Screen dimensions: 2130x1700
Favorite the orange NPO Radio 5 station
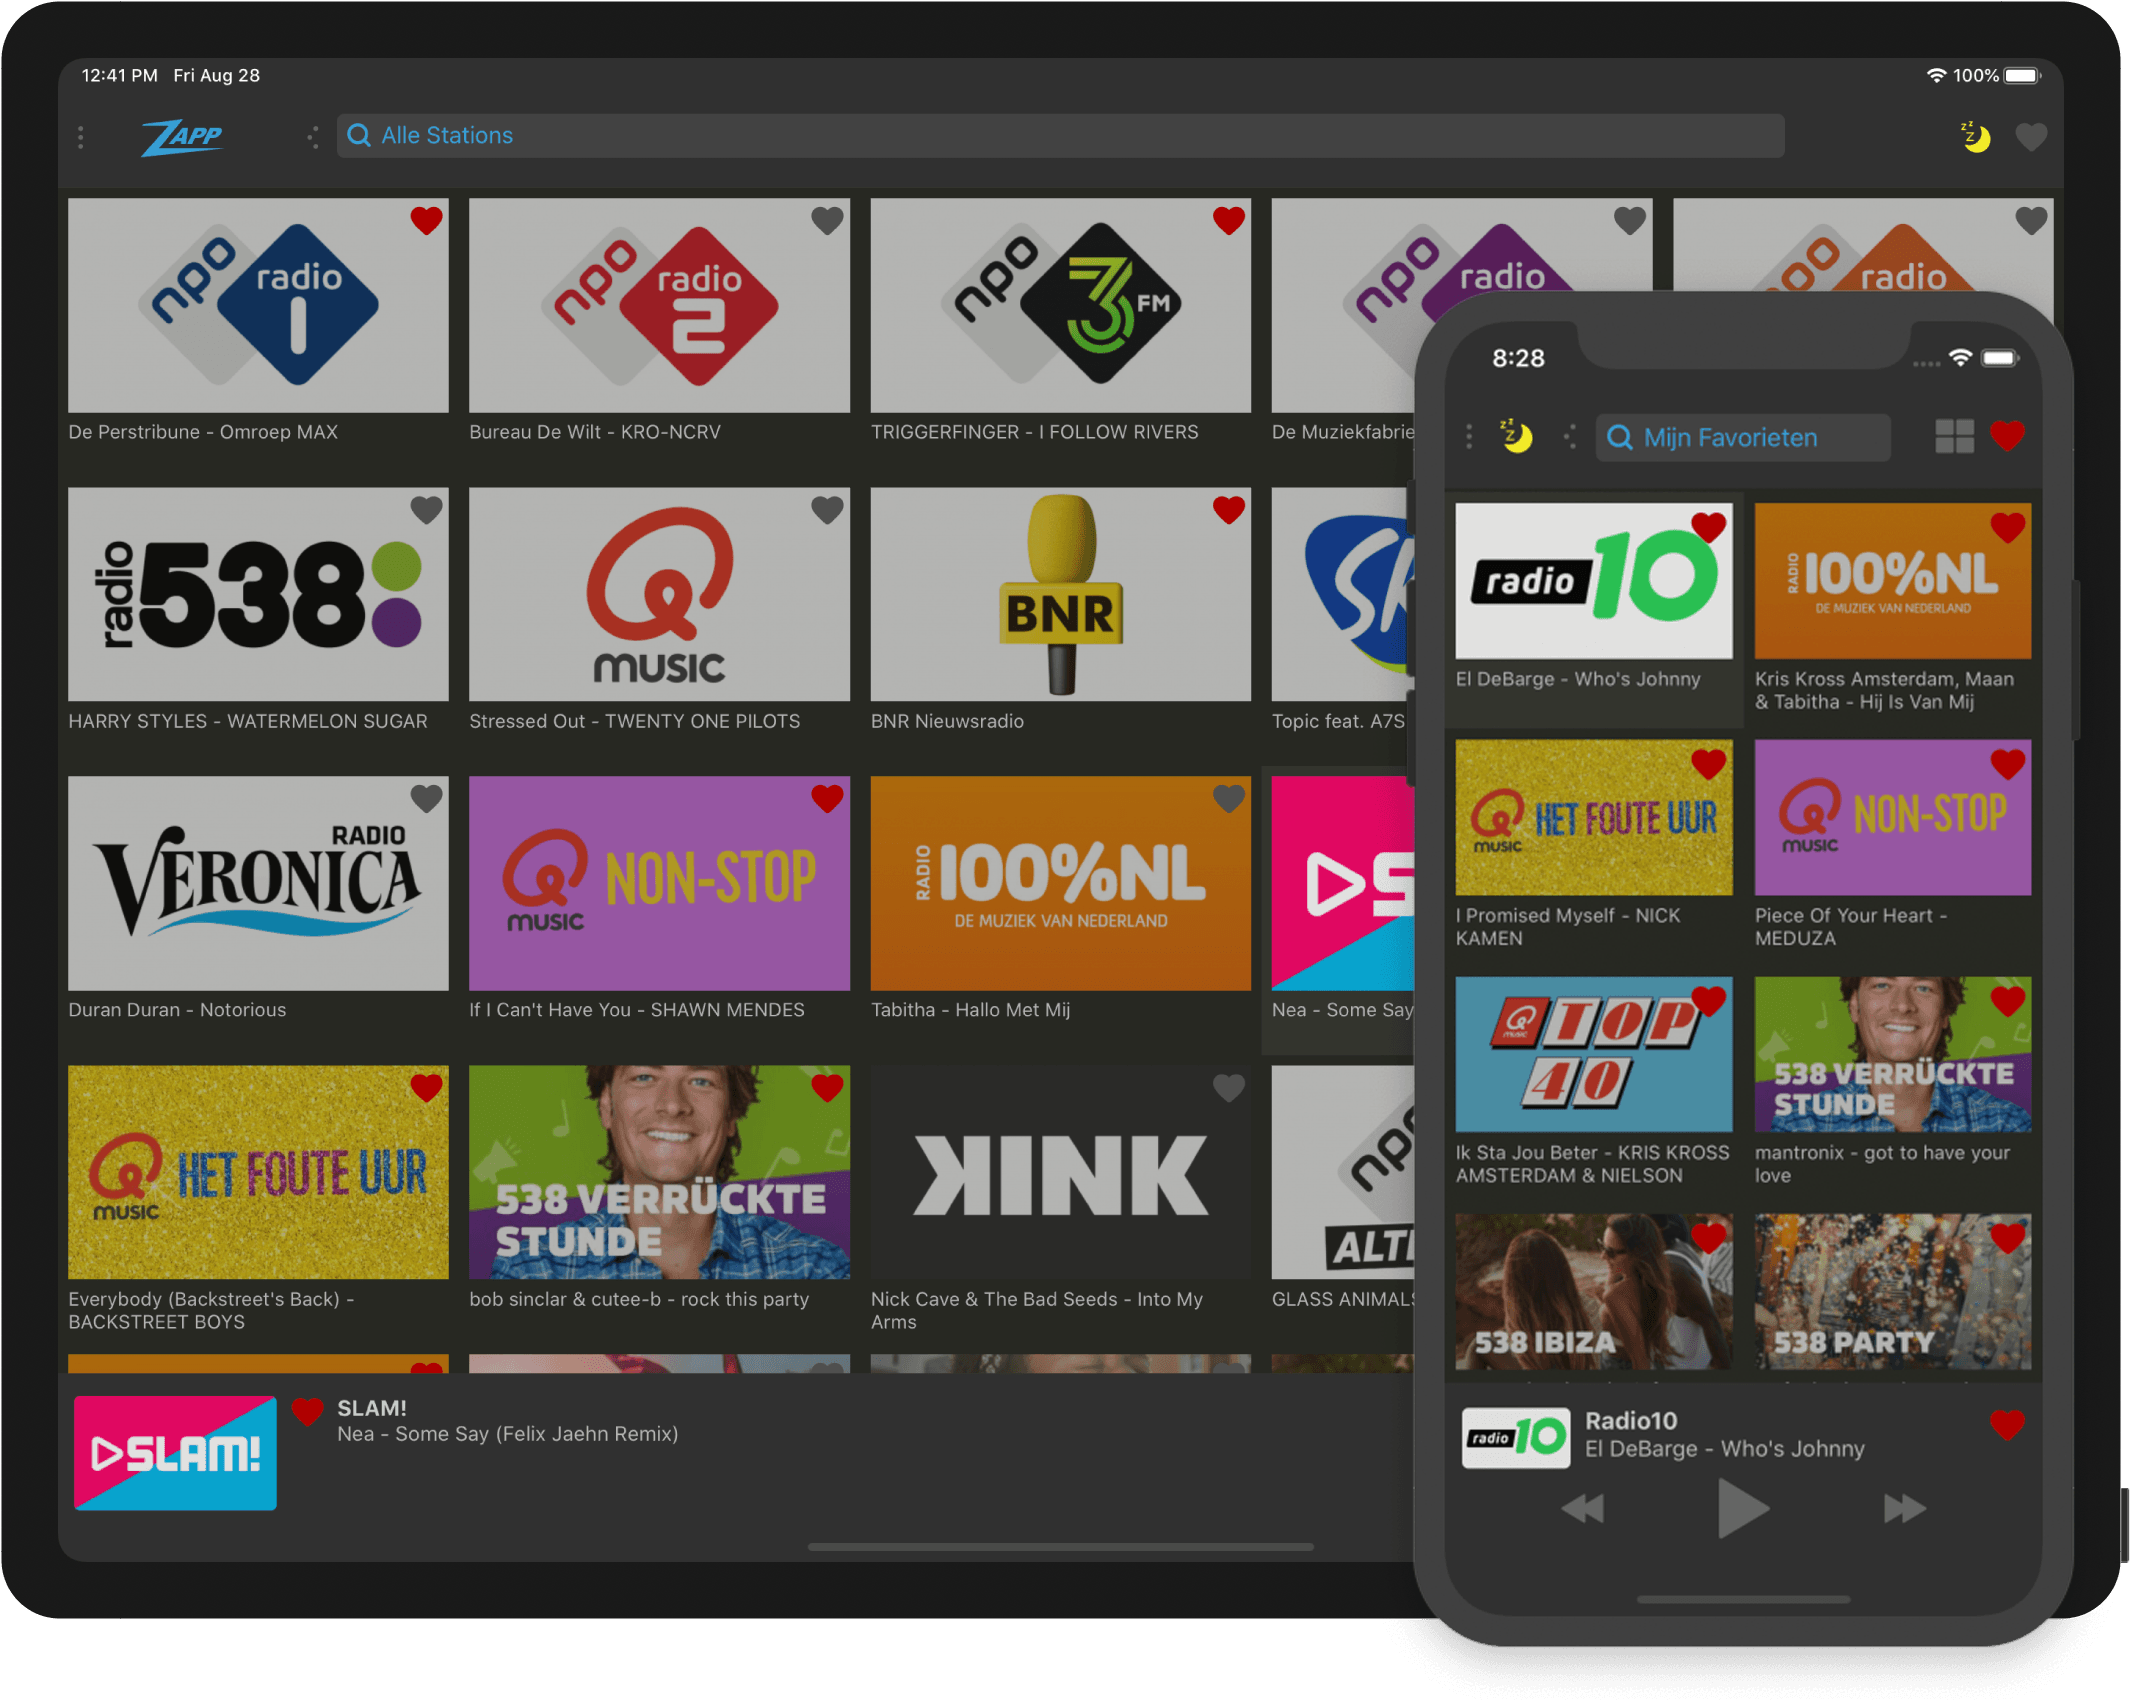coord(2031,220)
